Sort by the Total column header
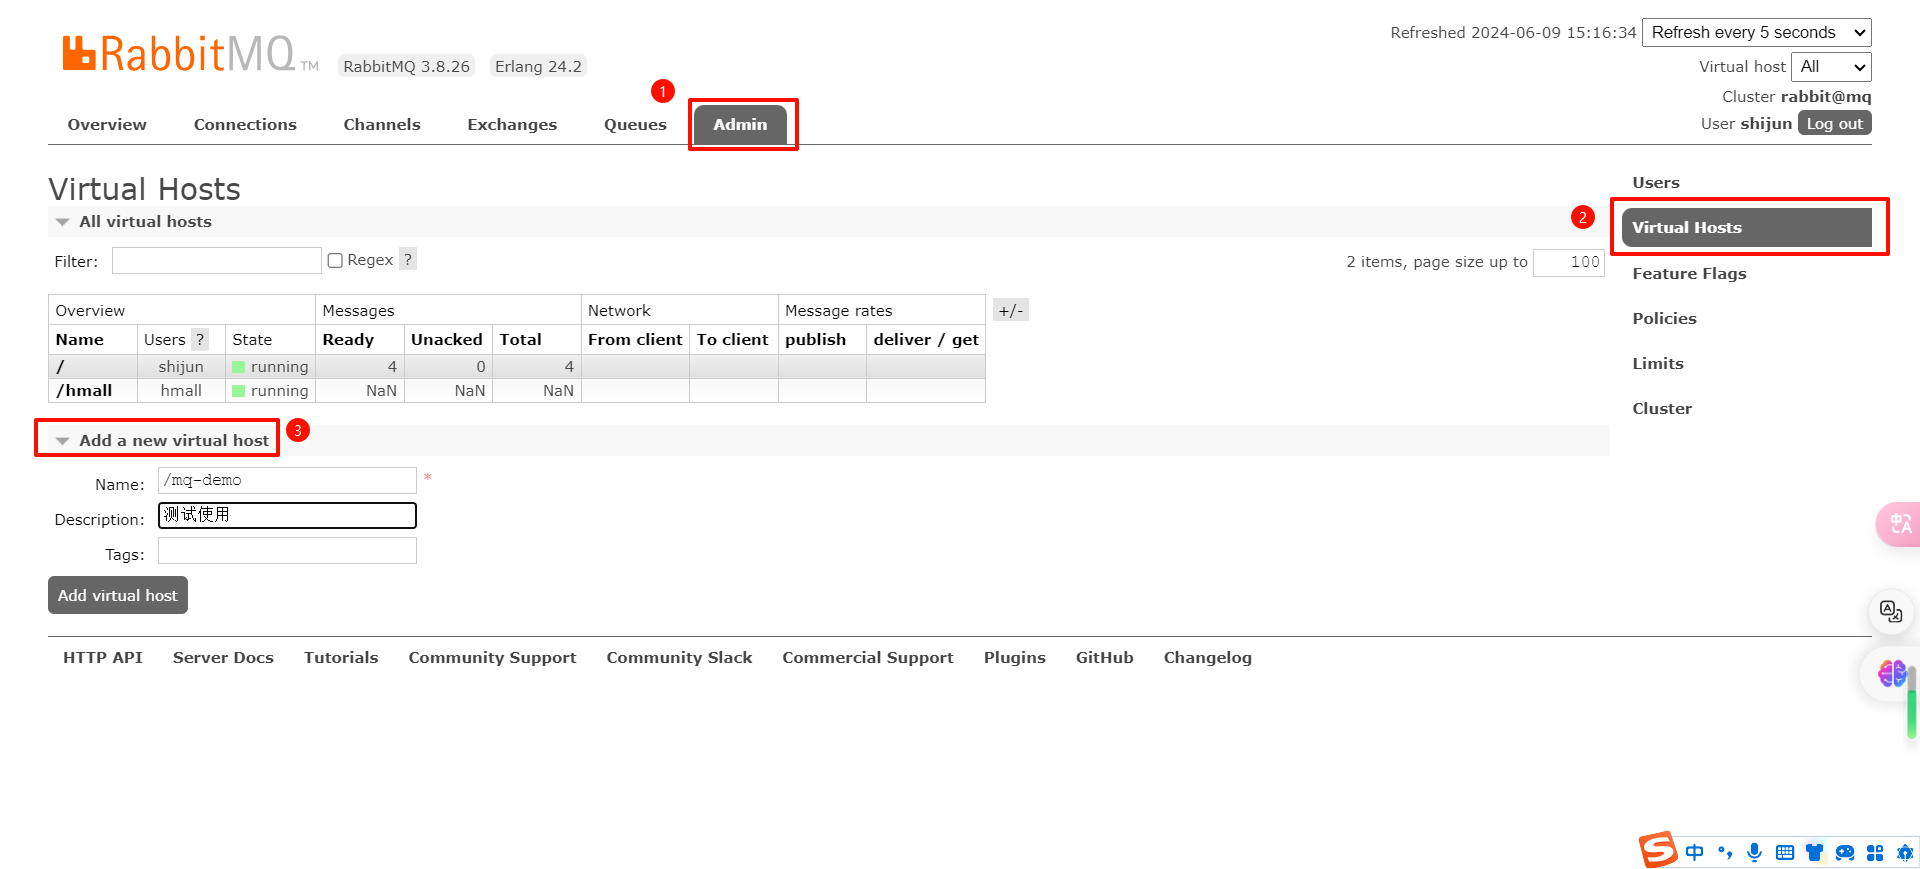1920x869 pixels. pyautogui.click(x=520, y=339)
